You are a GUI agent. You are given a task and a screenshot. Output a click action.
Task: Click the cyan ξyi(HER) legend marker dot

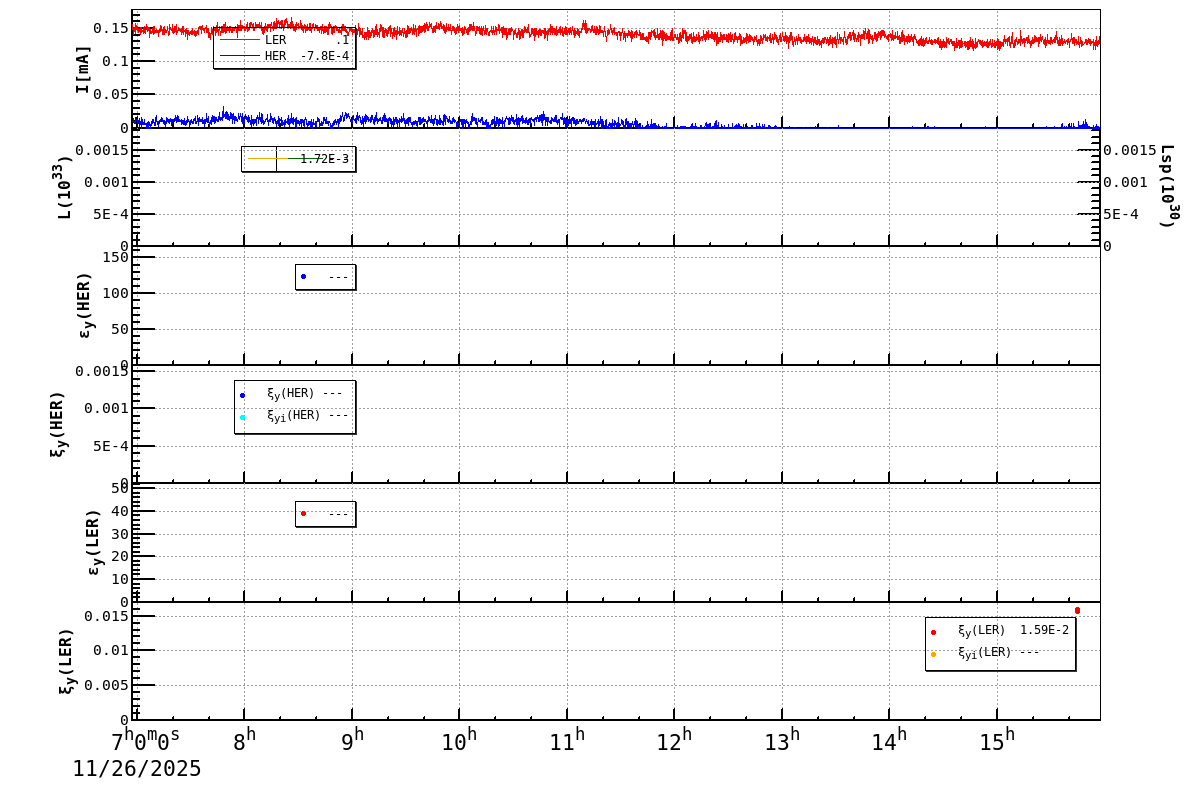pyautogui.click(x=242, y=418)
